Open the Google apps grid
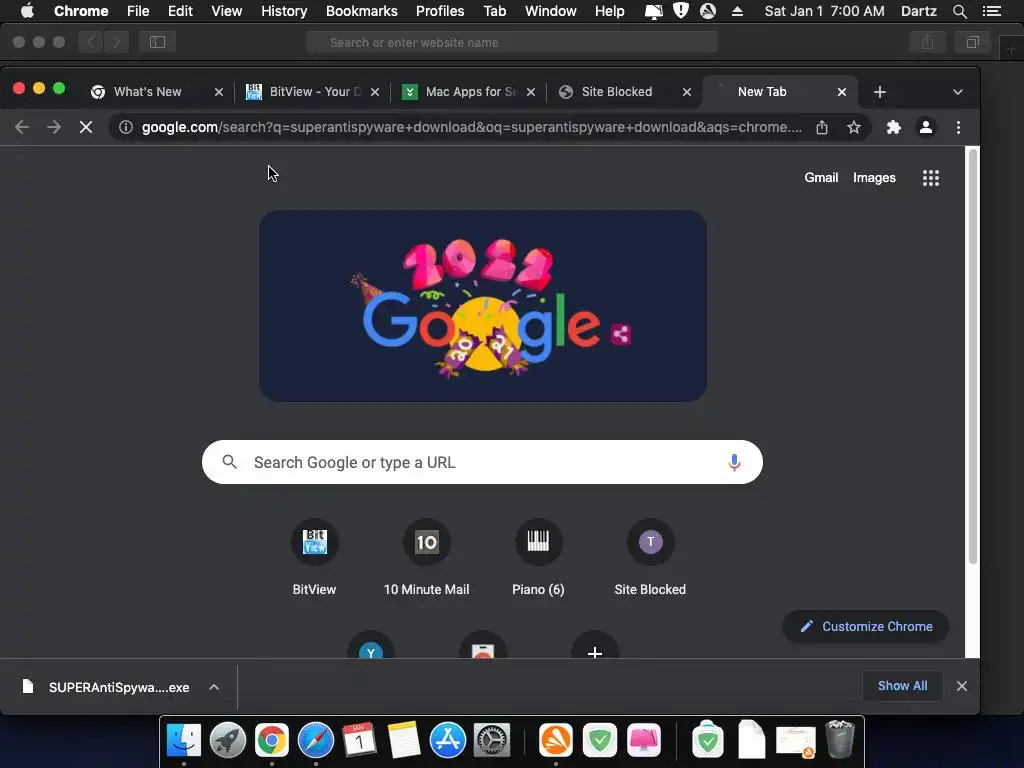 931,178
